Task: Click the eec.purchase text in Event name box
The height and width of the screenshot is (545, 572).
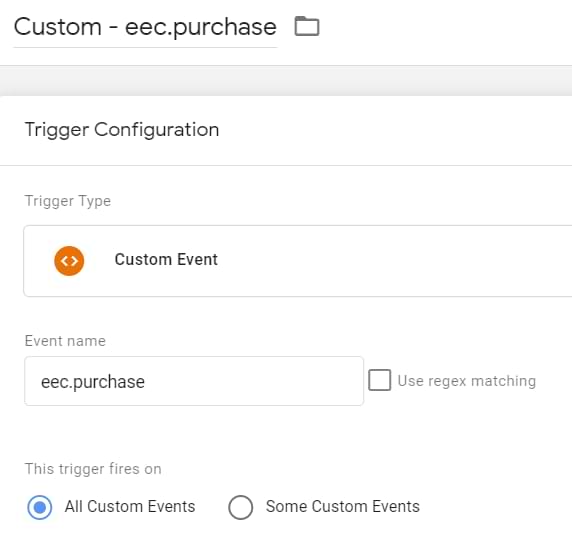Action: (x=93, y=382)
